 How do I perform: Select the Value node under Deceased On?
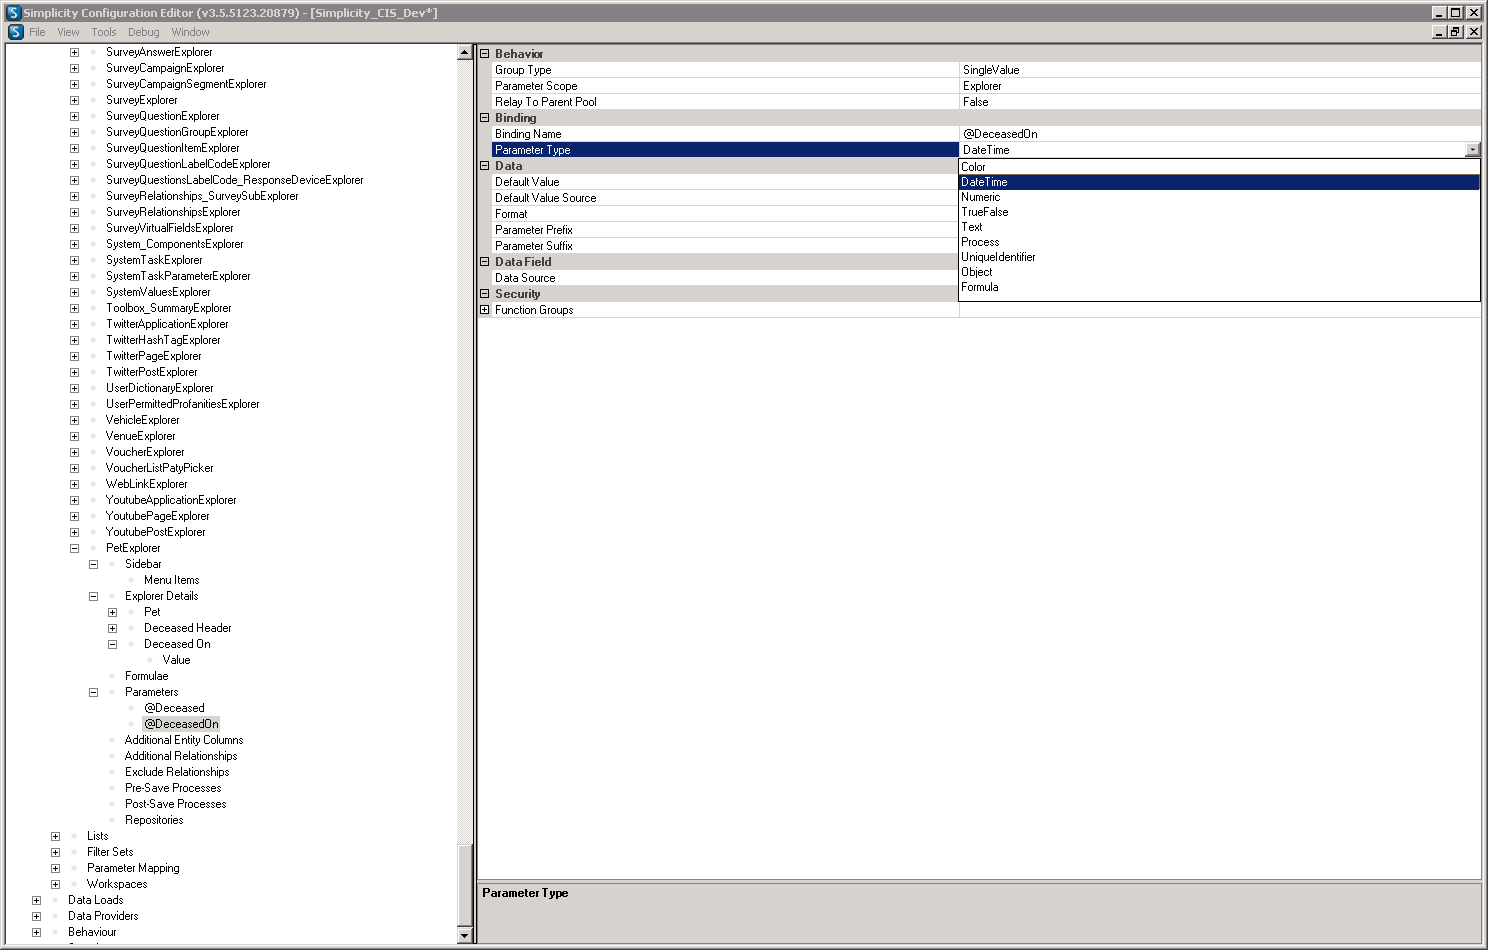tap(176, 660)
